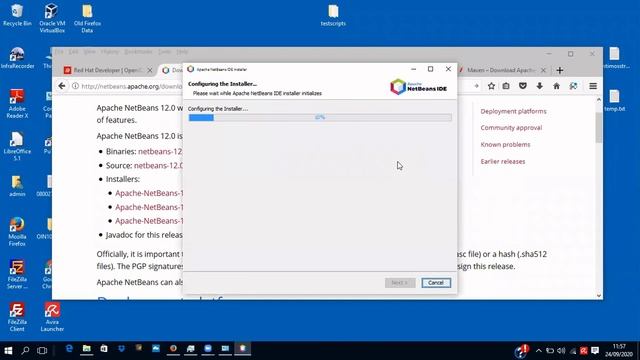Cancel the NetBeans installer setup
This screenshot has width=640, height=360.
click(436, 282)
